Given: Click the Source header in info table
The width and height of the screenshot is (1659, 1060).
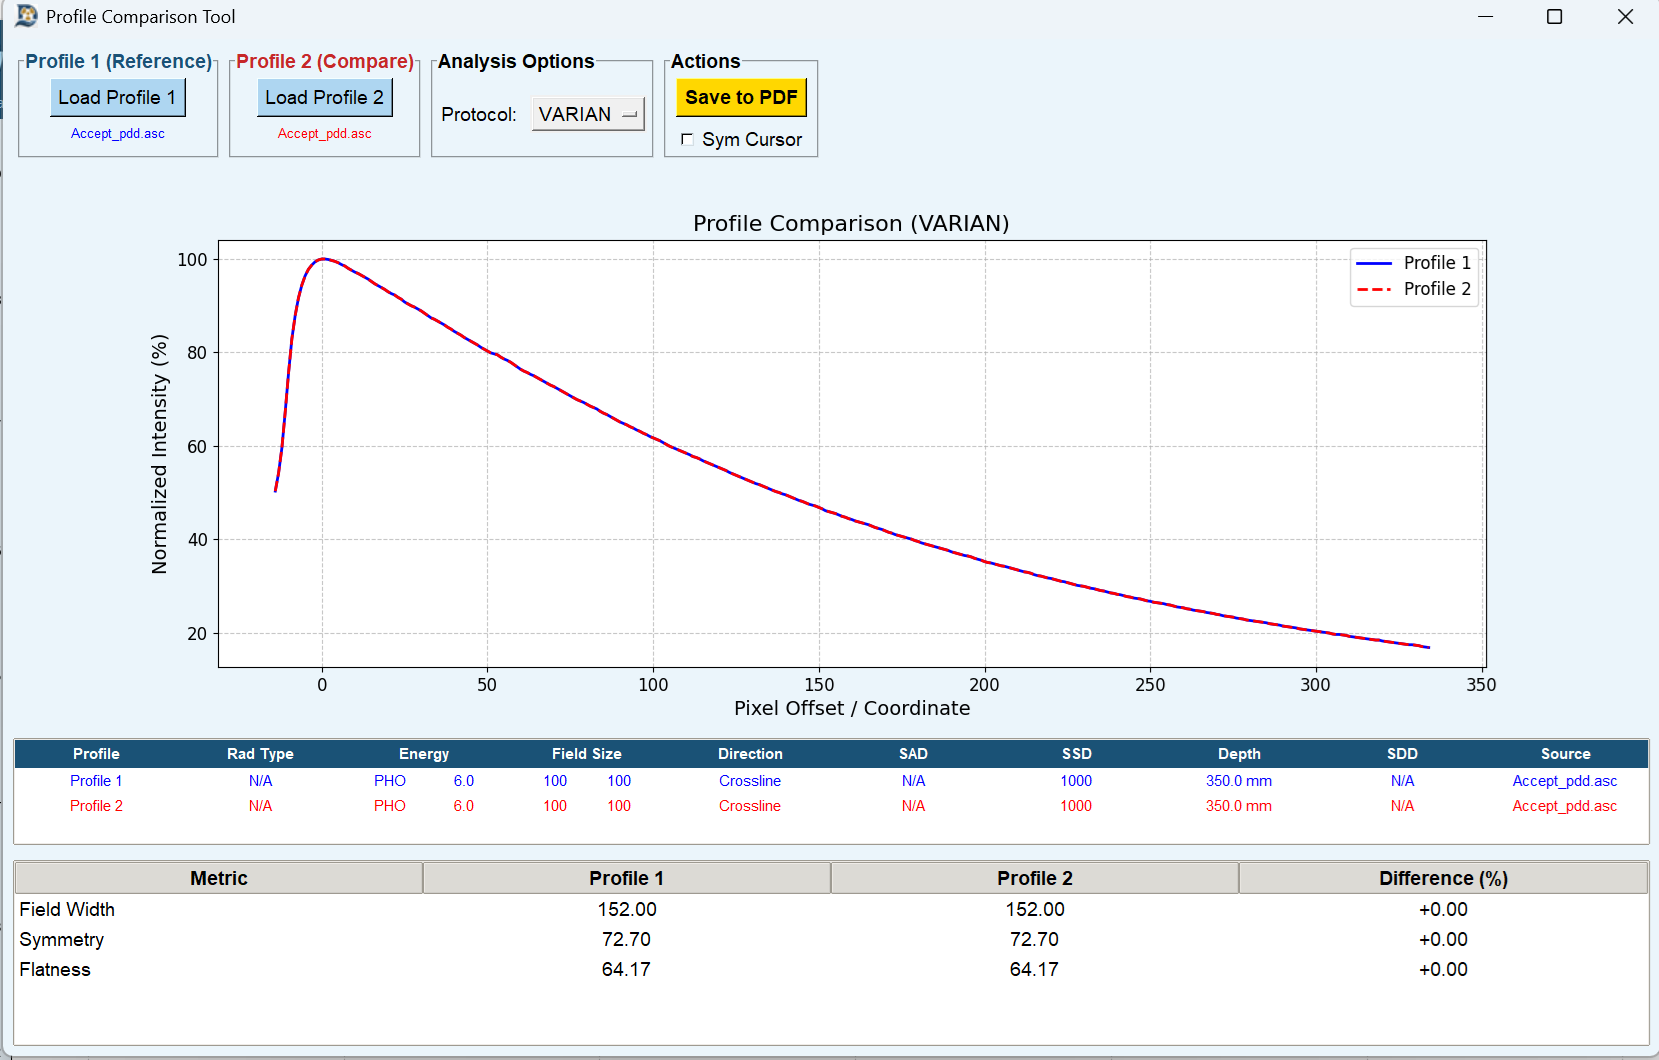Looking at the screenshot, I should (1565, 754).
